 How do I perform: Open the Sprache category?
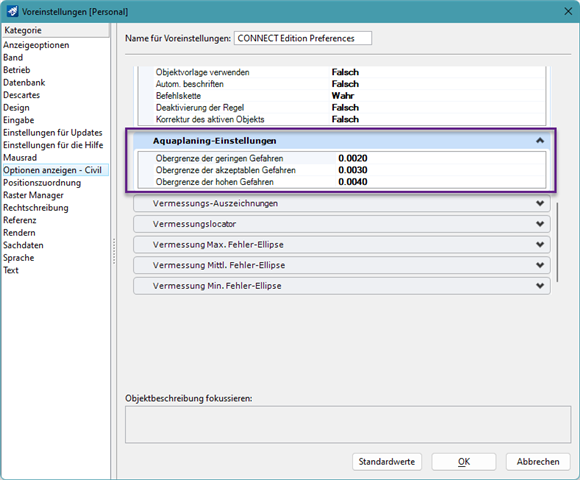[18, 258]
